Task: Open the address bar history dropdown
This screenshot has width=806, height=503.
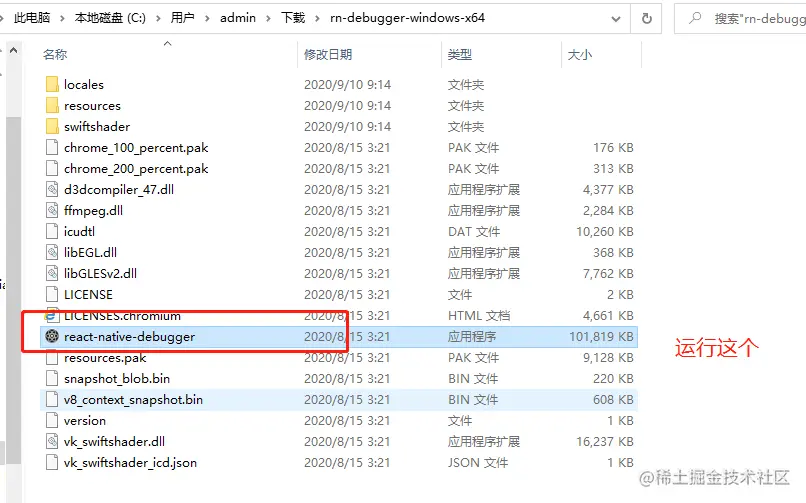Action: [615, 19]
